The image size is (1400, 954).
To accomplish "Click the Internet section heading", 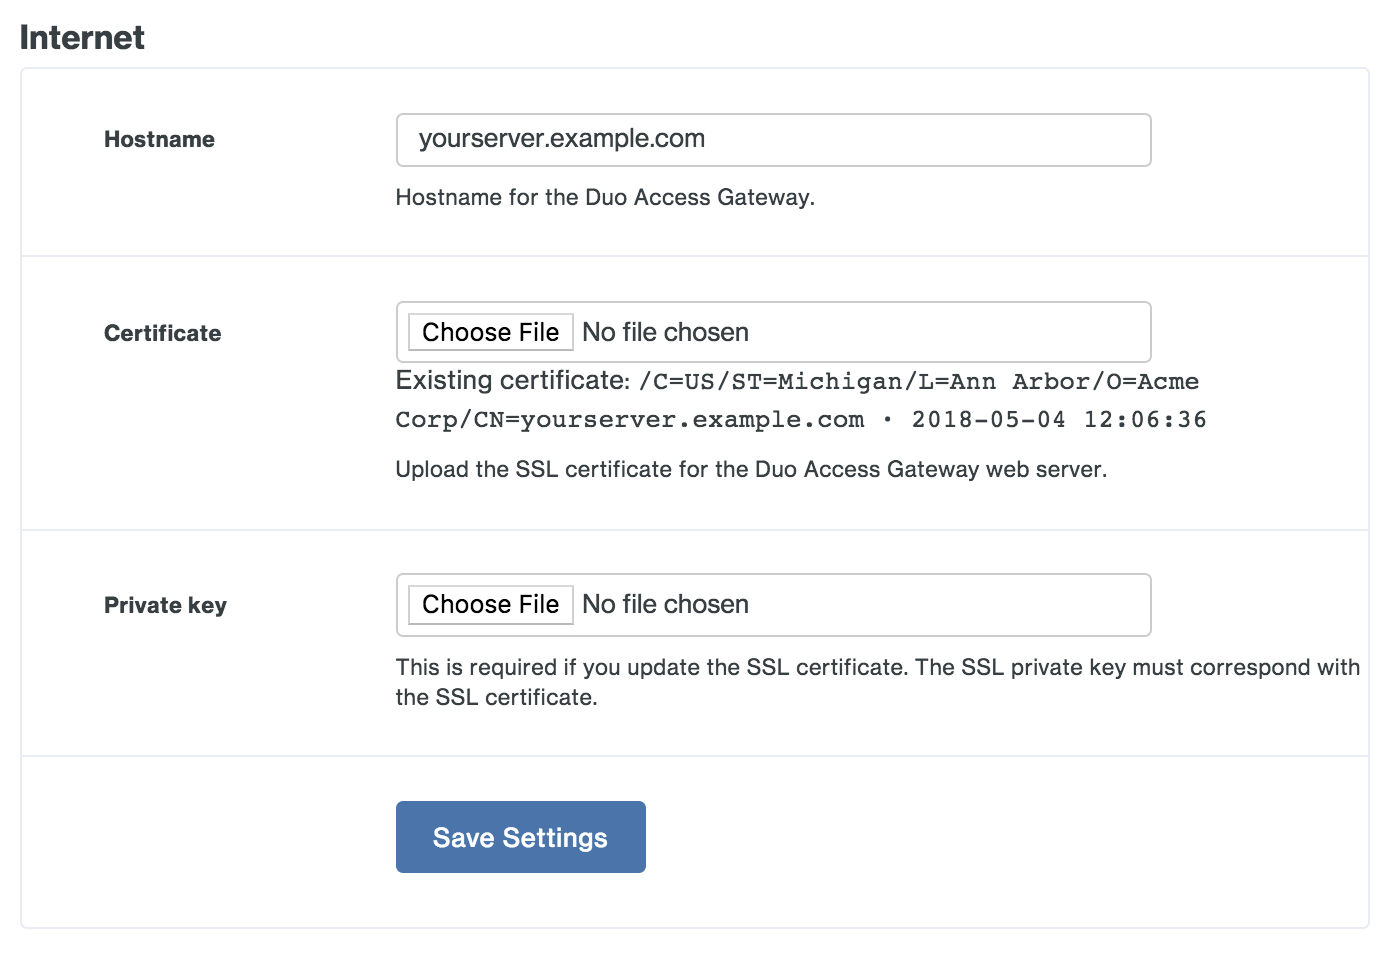I will pos(82,37).
